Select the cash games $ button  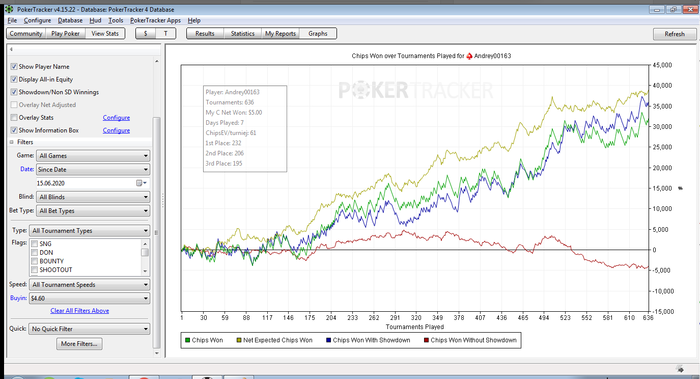pyautogui.click(x=146, y=33)
